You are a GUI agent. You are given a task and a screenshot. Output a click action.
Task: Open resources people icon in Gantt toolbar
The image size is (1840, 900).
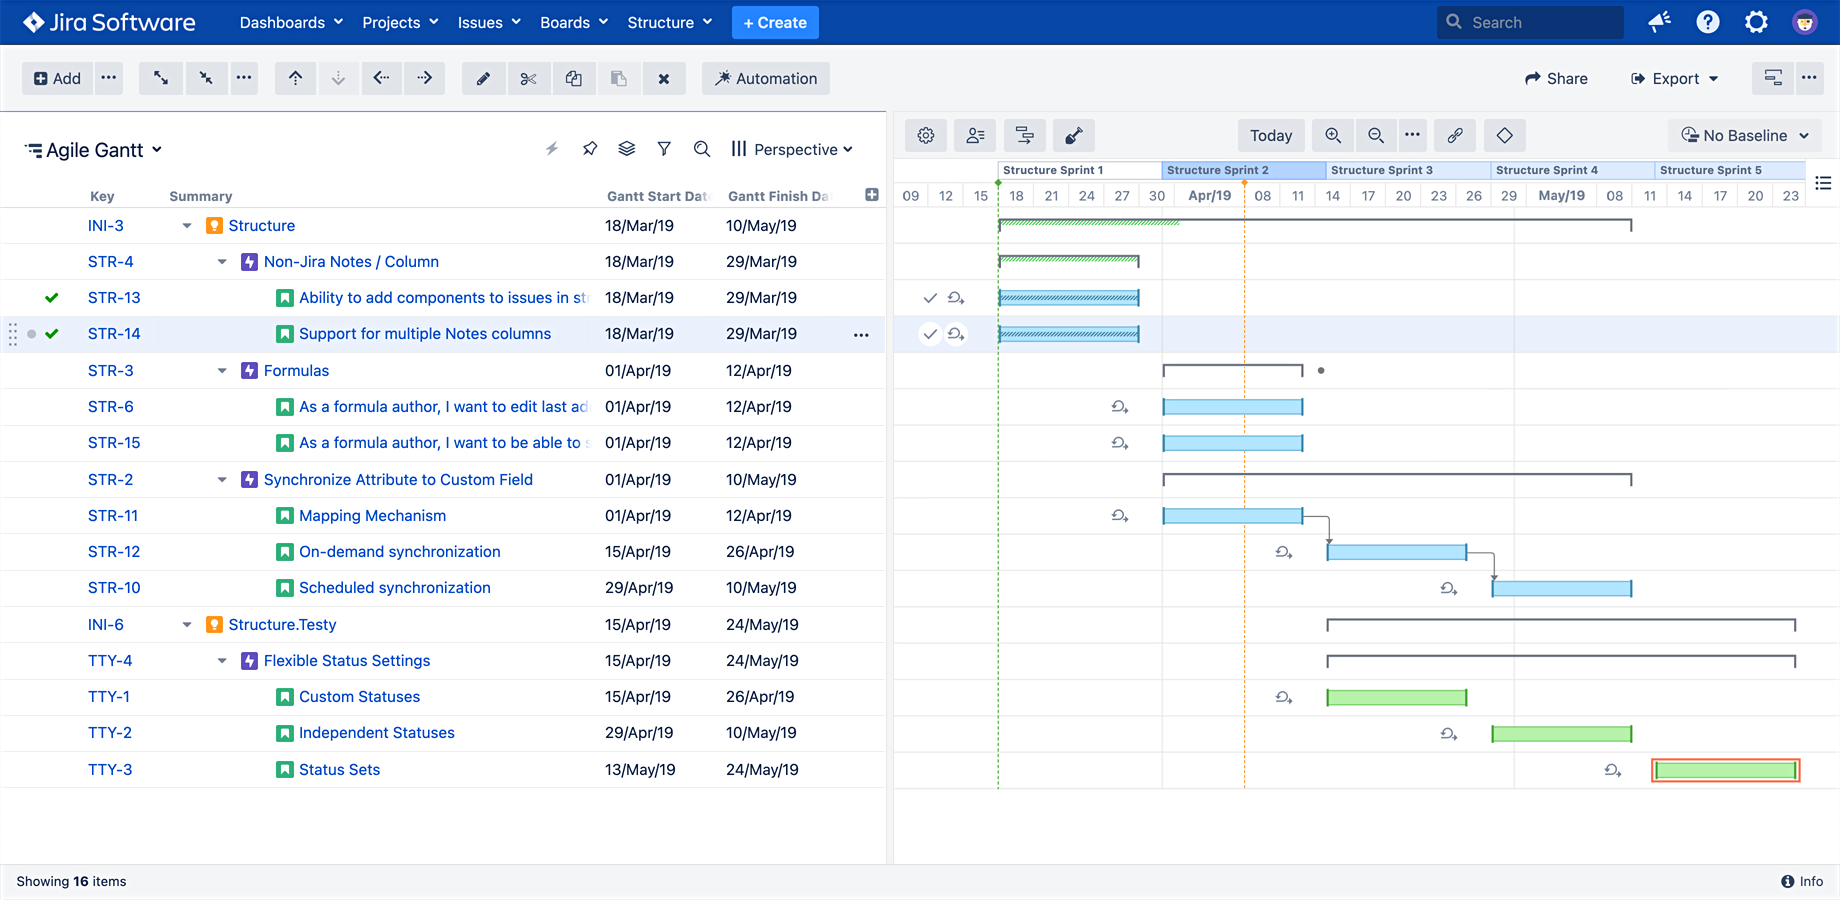975,135
